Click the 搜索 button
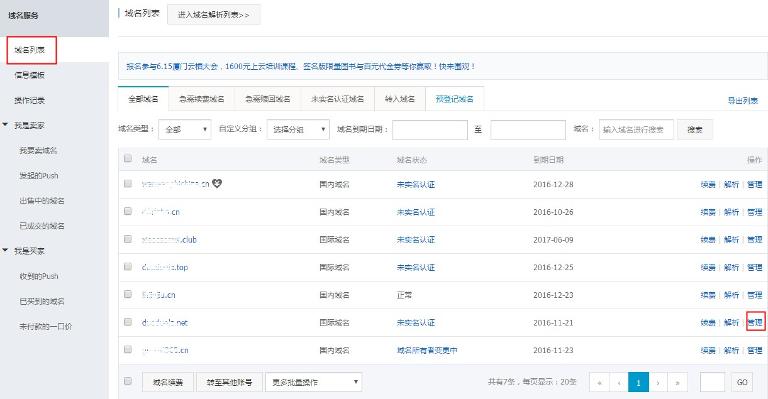Screen dimensions: 768x399 point(695,129)
